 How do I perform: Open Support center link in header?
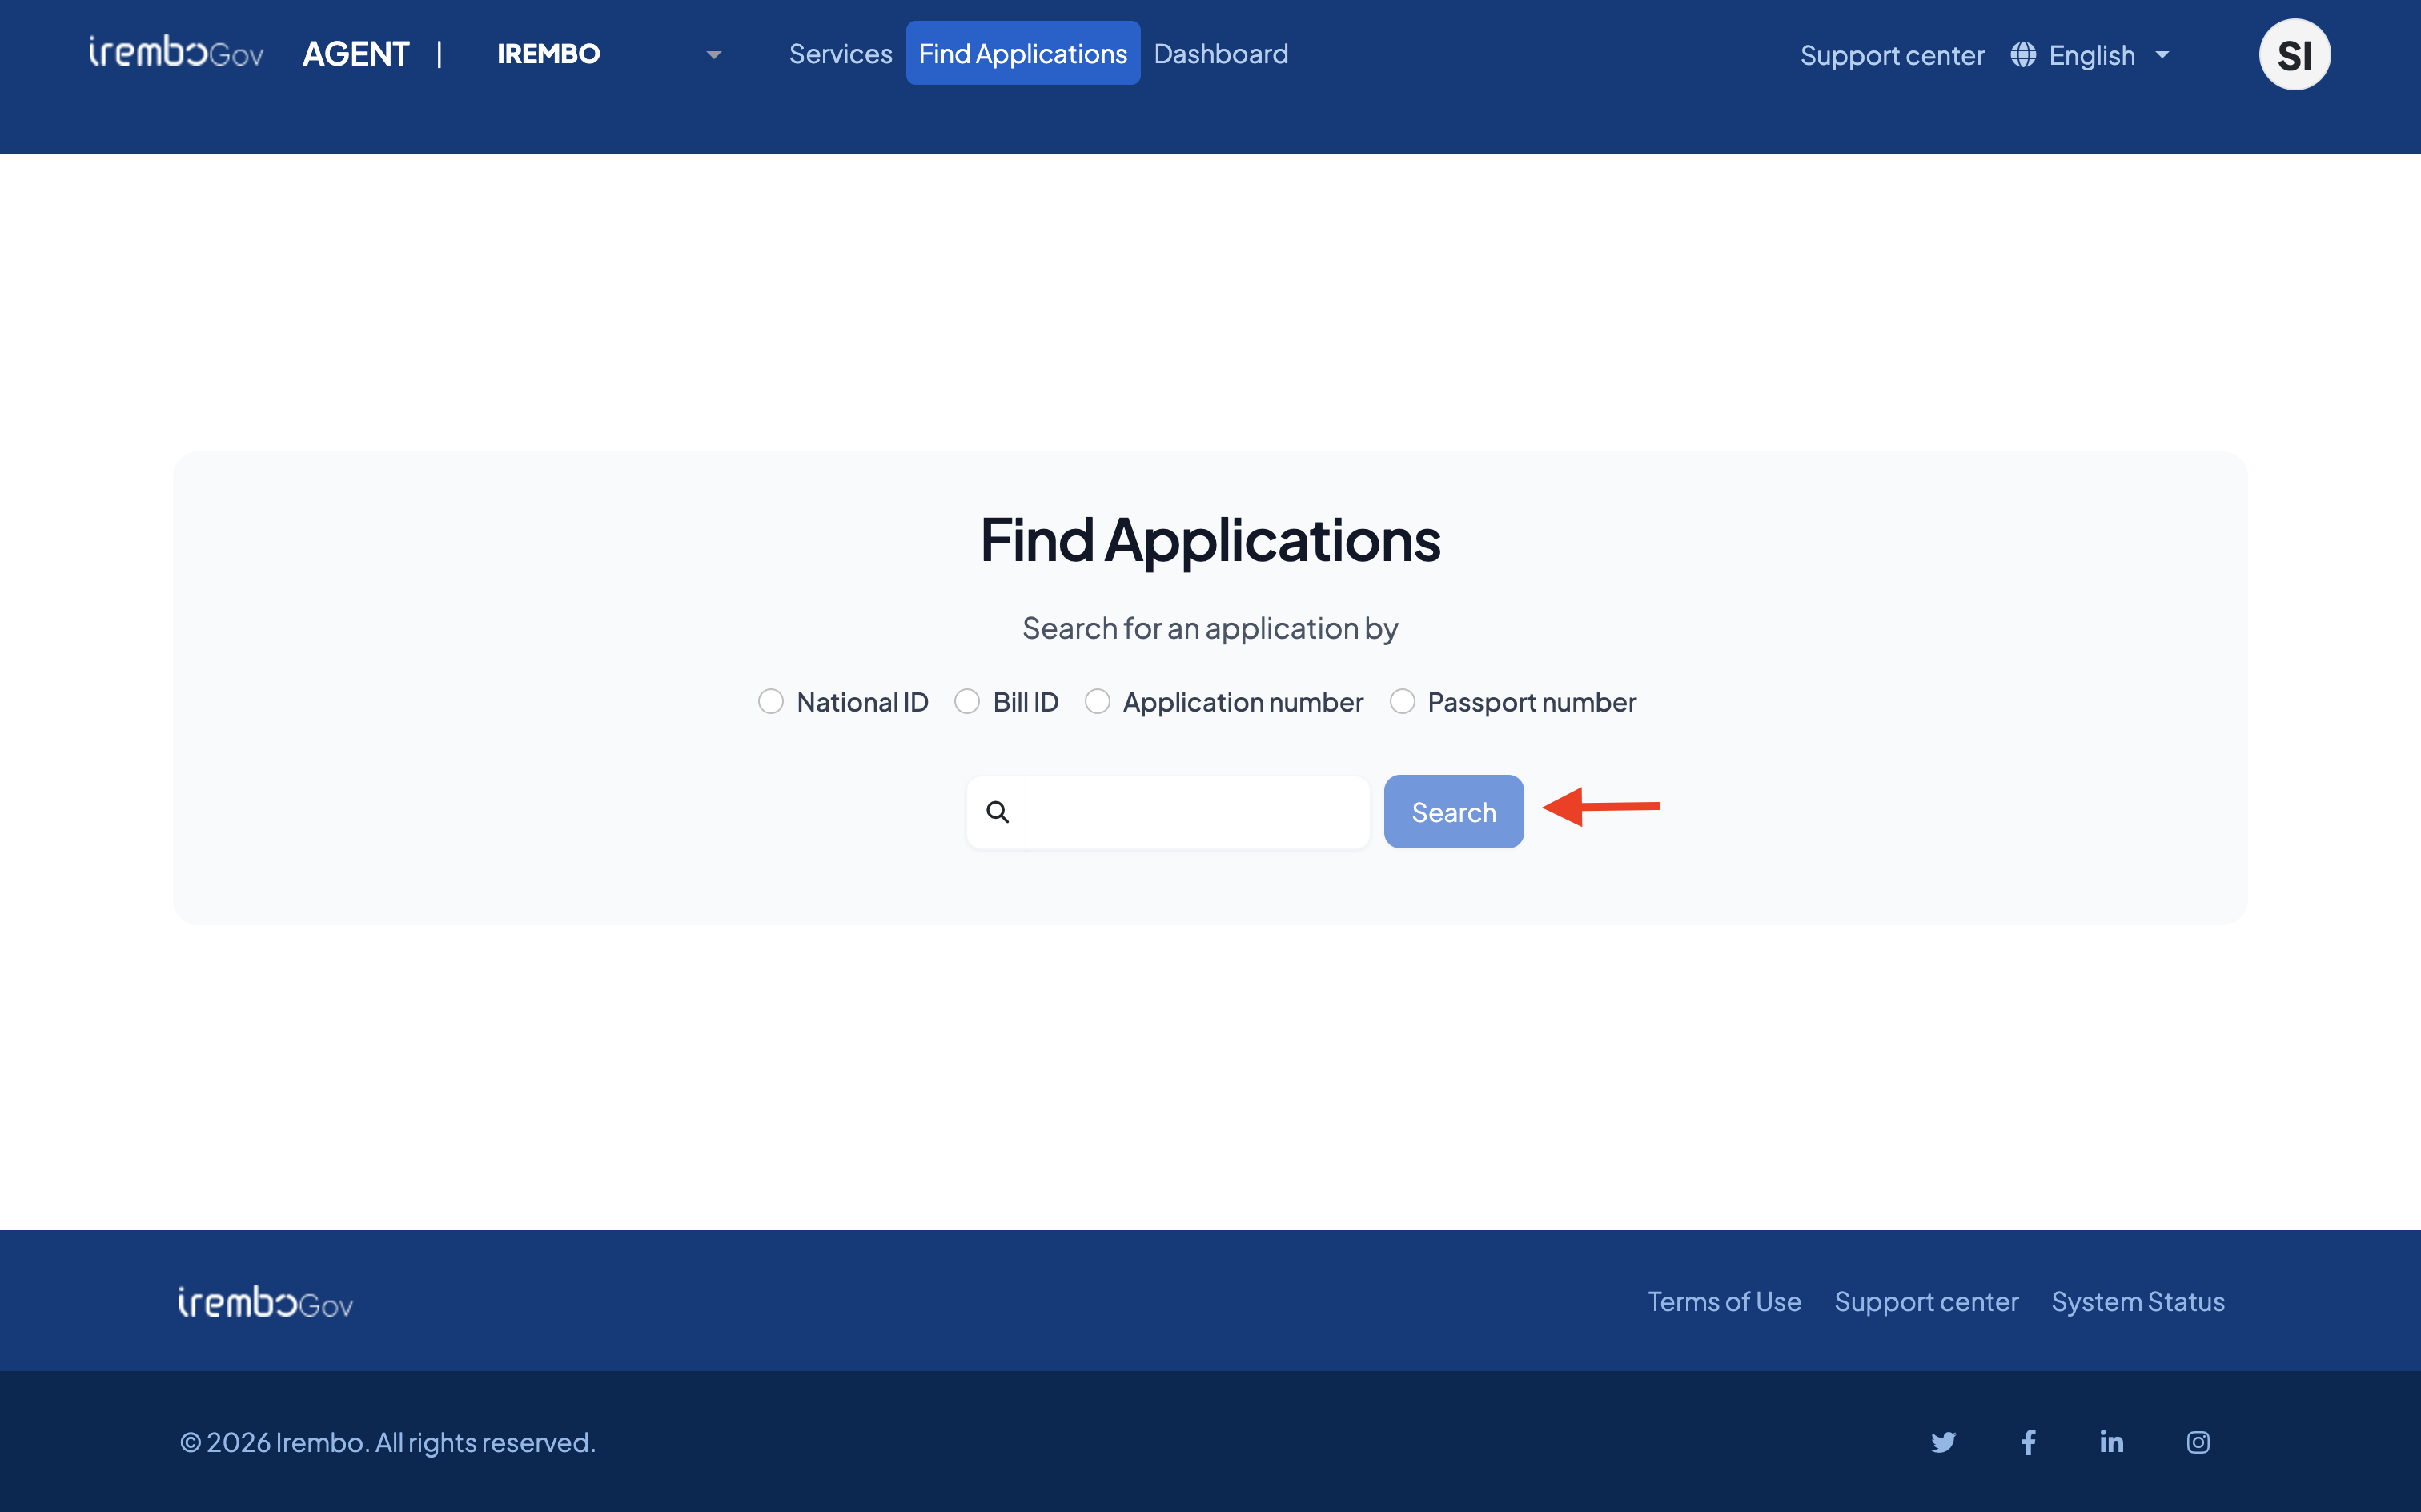pyautogui.click(x=1891, y=55)
